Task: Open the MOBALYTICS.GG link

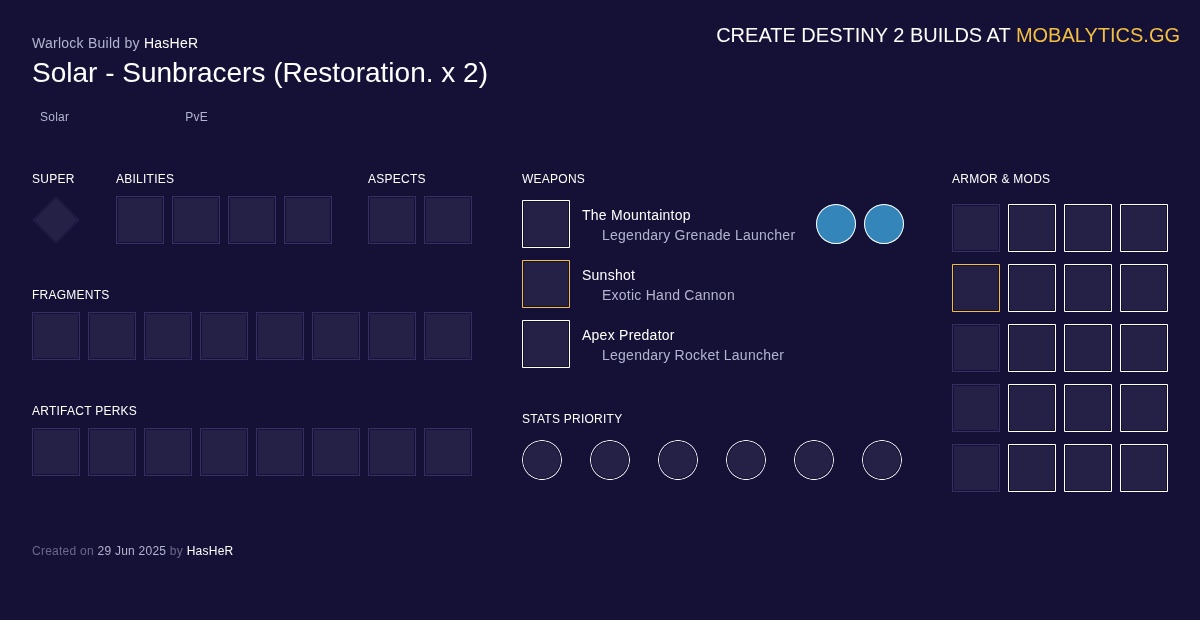Action: 1098,35
